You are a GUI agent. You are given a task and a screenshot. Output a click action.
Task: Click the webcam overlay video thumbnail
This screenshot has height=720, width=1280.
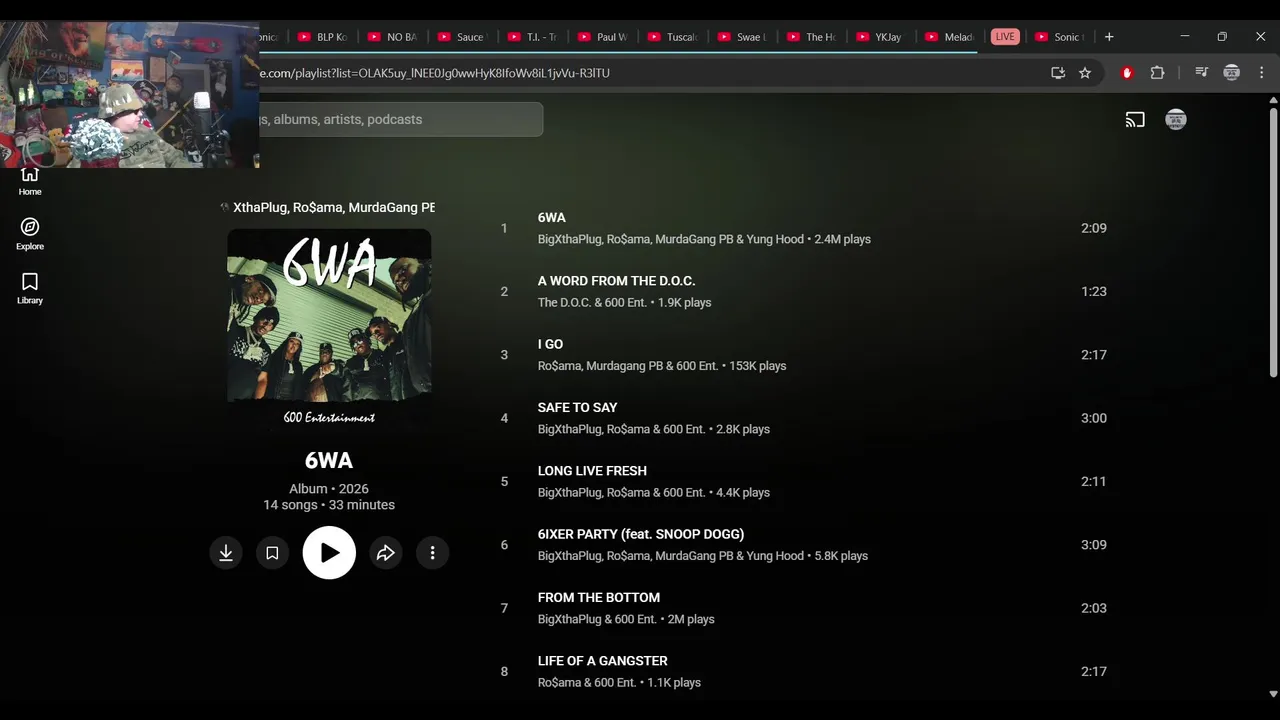pyautogui.click(x=130, y=94)
